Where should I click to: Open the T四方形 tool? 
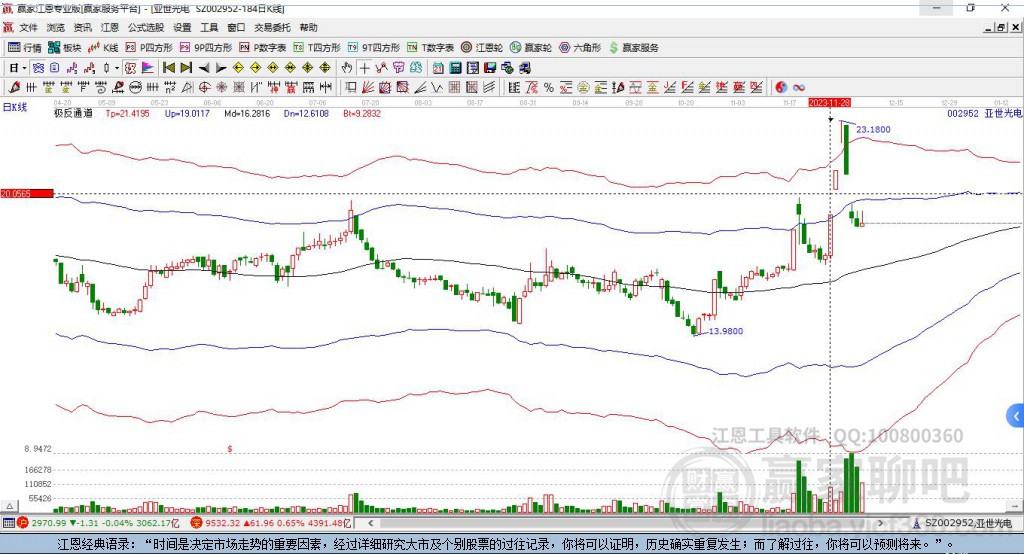pos(317,48)
